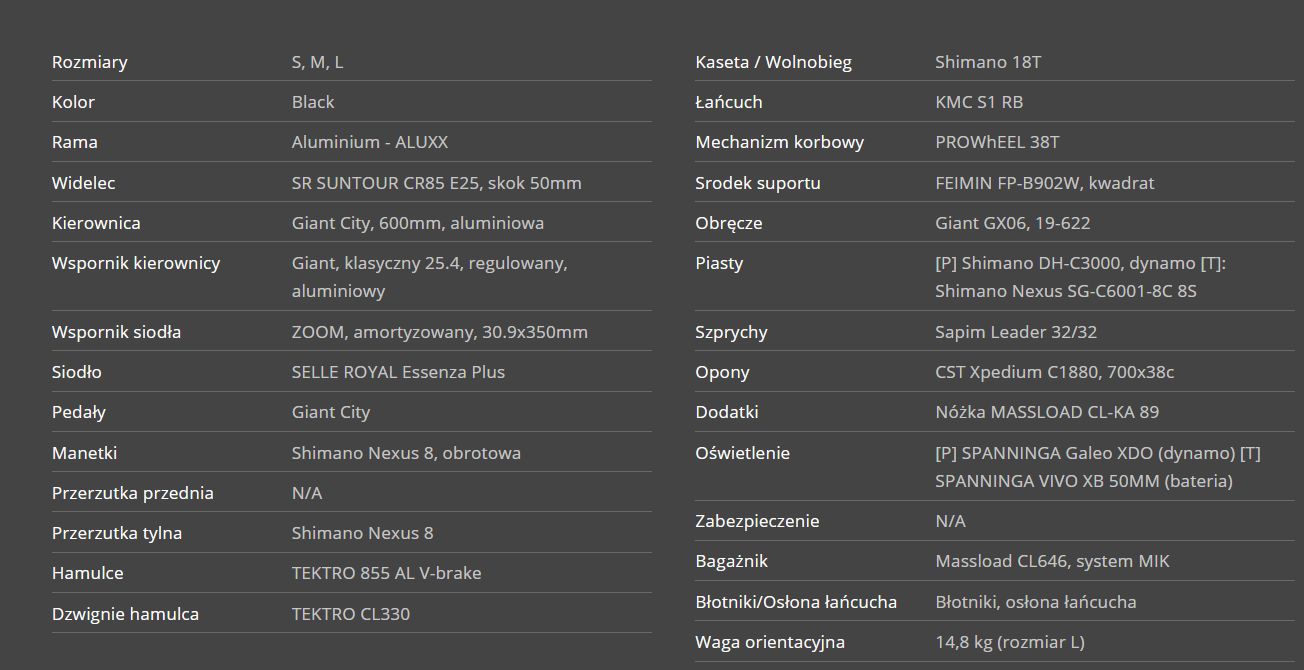Click the Black color value
Screen dimensions: 1304x670
[x=313, y=102]
